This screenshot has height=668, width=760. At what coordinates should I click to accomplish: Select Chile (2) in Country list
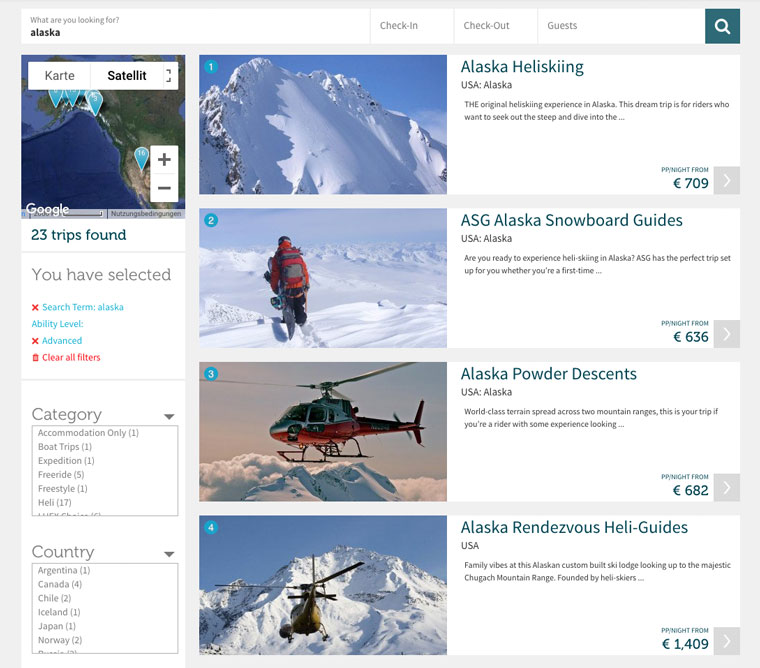[x=54, y=598]
